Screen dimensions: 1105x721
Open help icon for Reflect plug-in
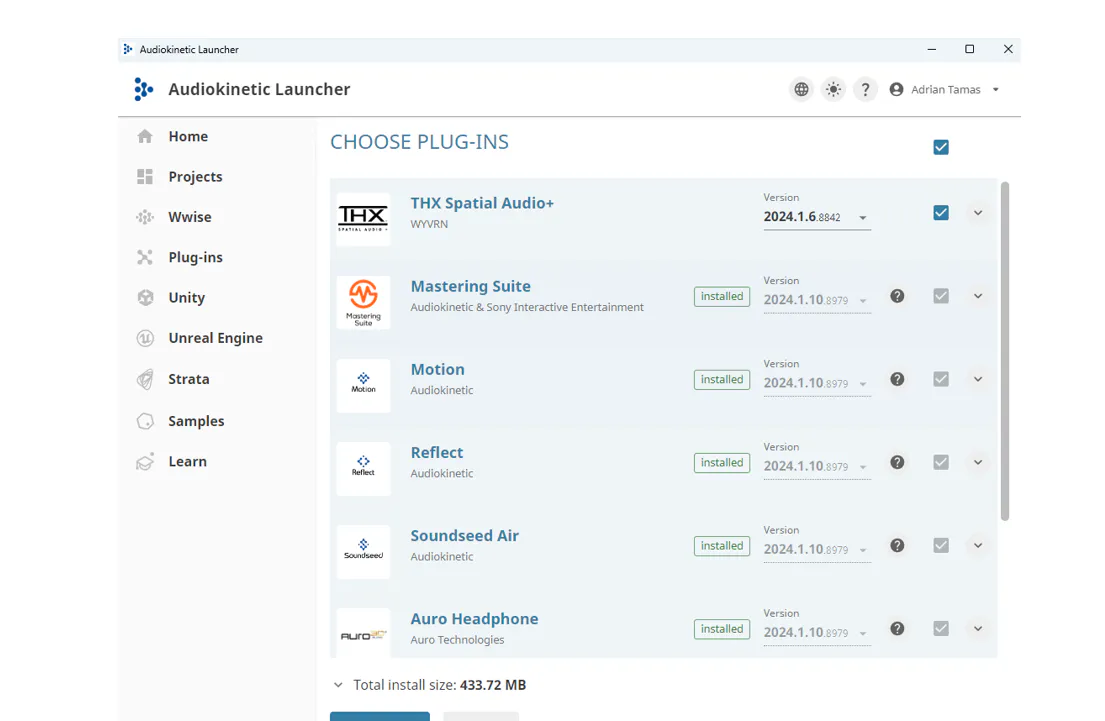tap(897, 462)
